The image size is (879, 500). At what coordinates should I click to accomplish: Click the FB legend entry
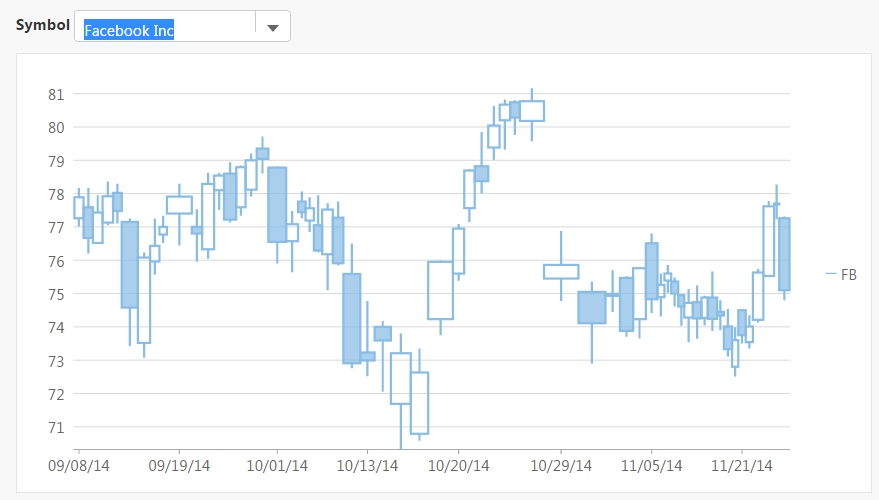841,275
